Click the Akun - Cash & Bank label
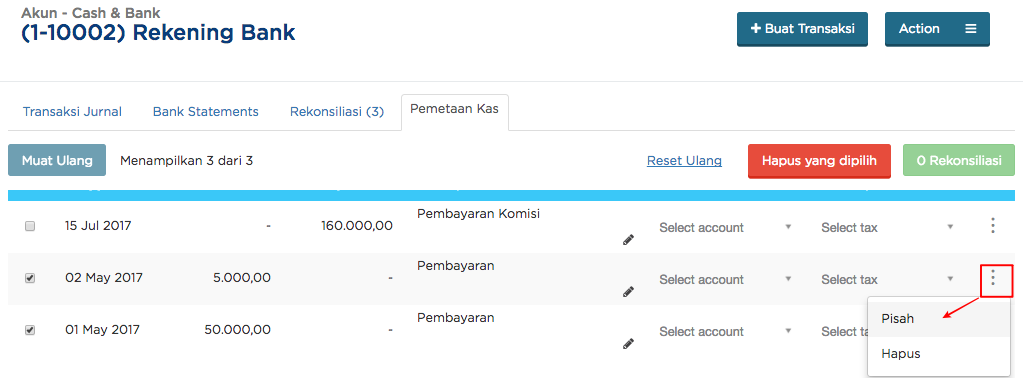 91,13
